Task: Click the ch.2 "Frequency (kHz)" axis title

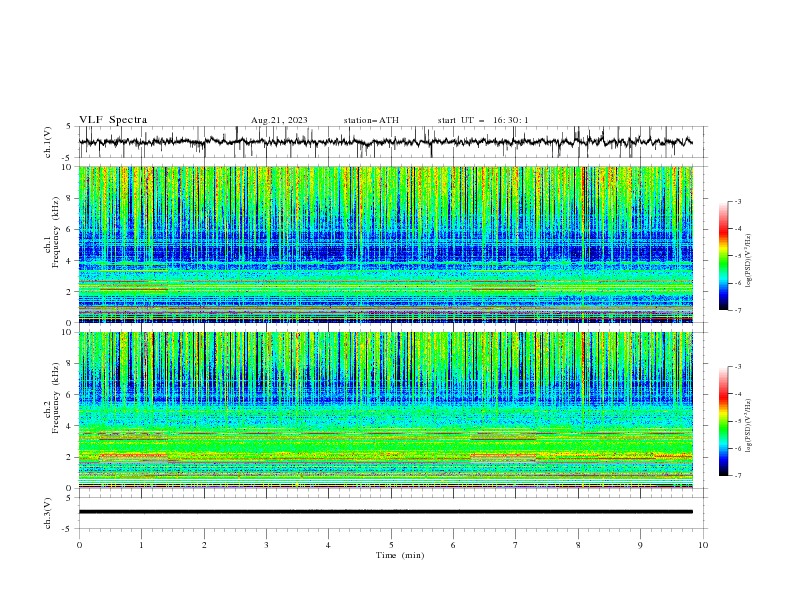Action: (57, 398)
